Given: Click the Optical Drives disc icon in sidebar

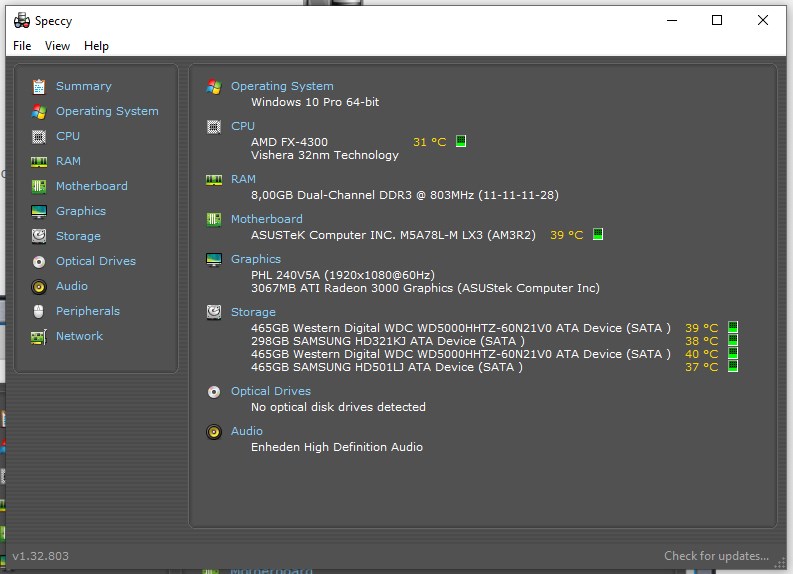Looking at the screenshot, I should click(39, 261).
